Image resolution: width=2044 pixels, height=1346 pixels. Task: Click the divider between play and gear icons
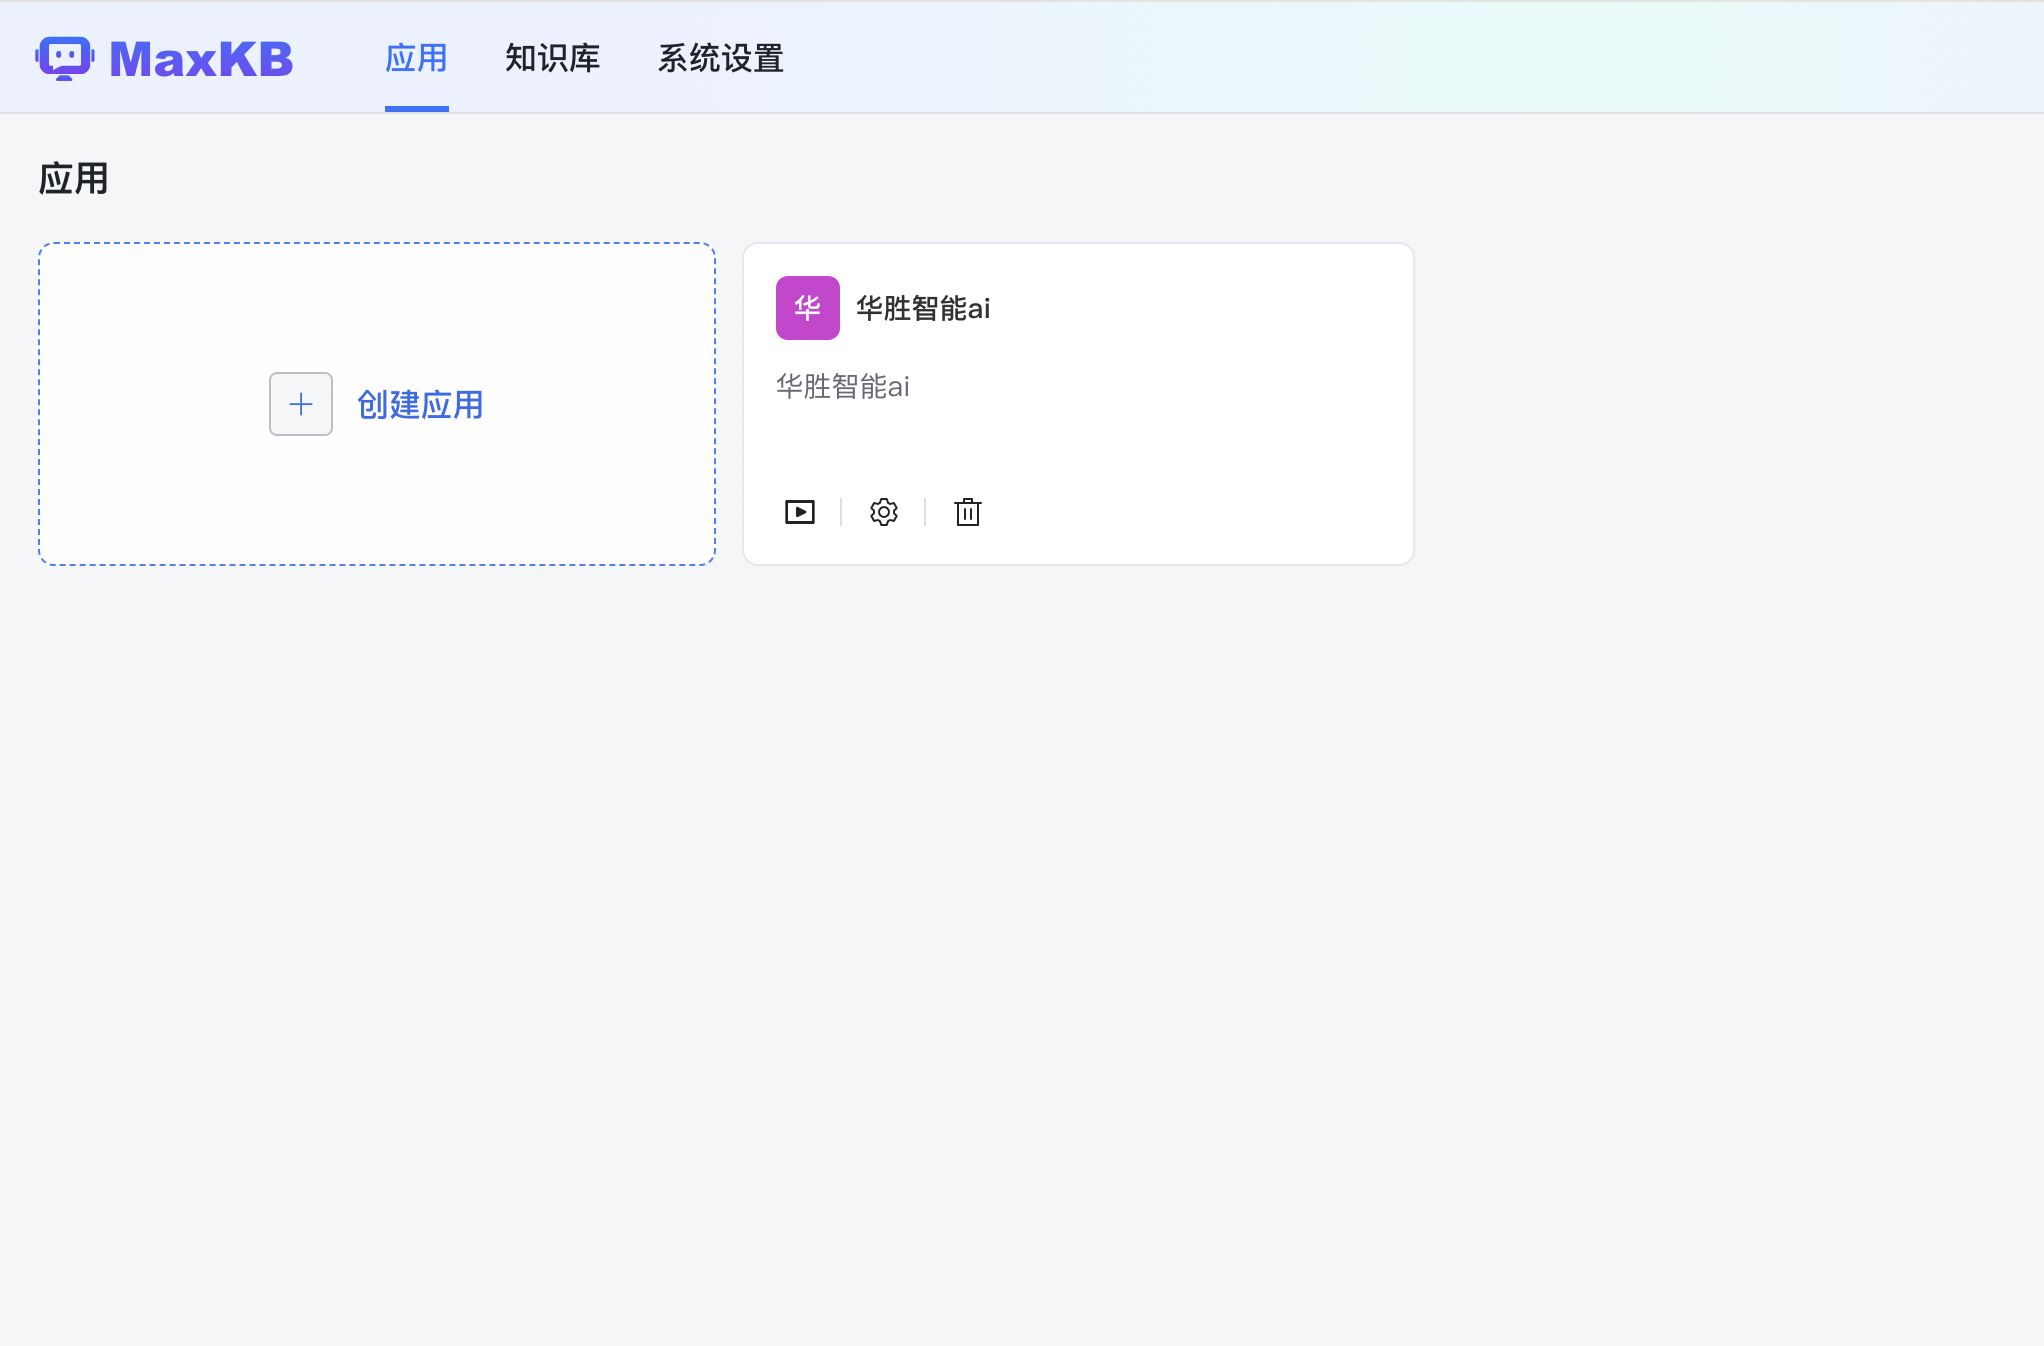pyautogui.click(x=841, y=512)
